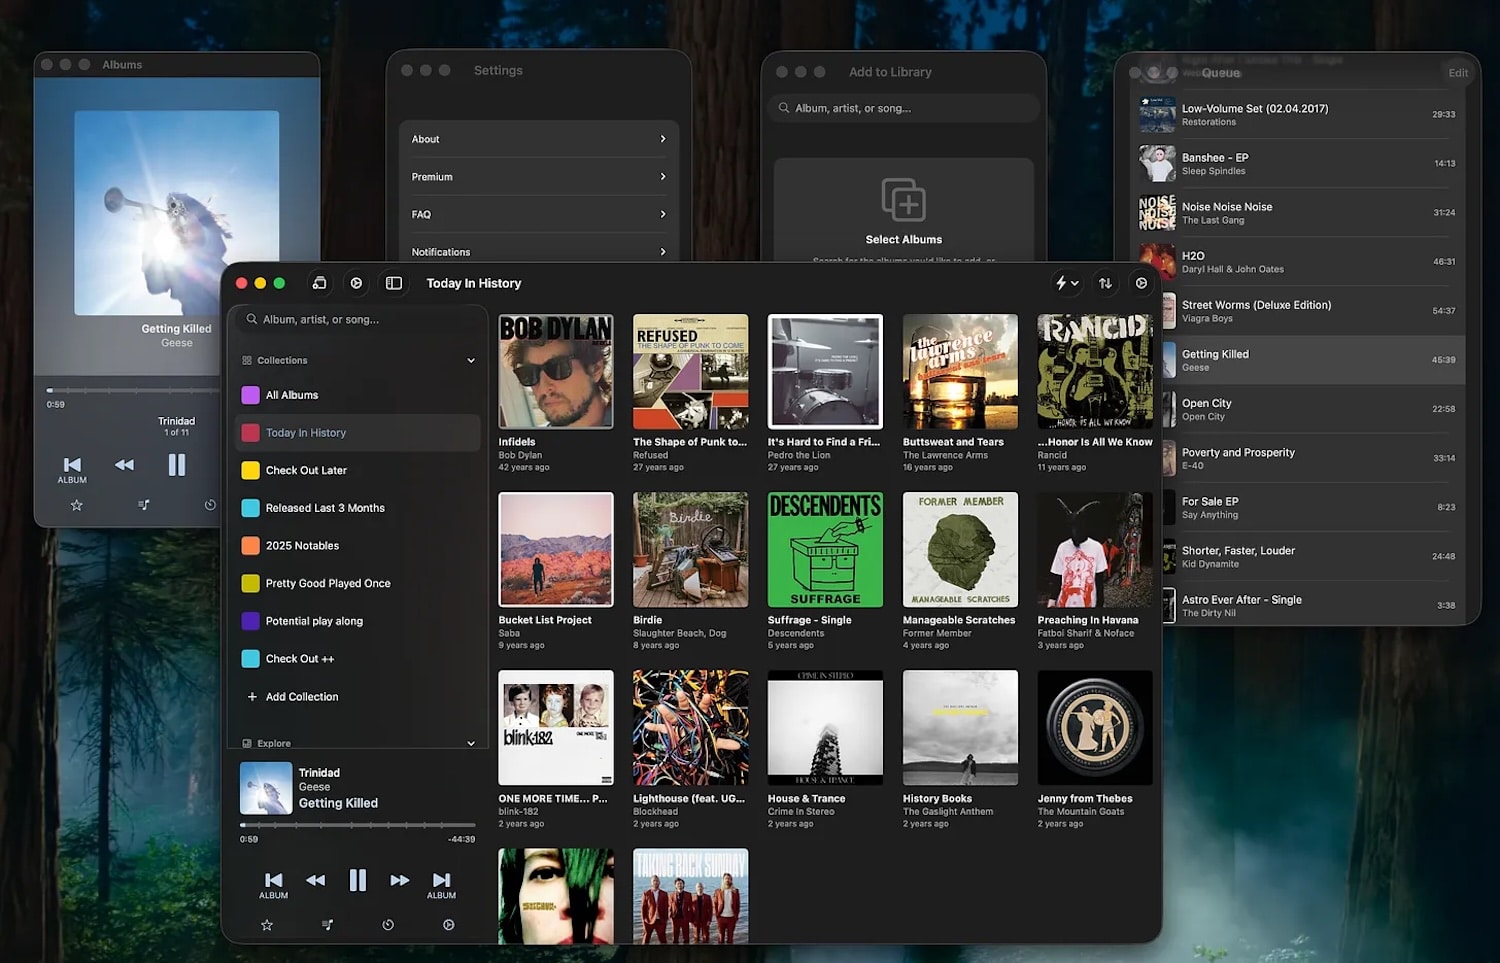Skip to next album in main player

point(441,881)
